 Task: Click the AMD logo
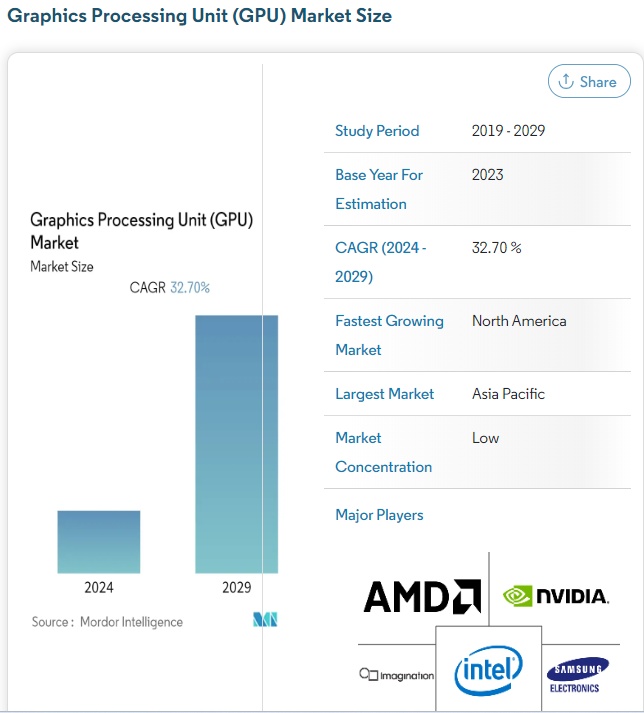422,596
